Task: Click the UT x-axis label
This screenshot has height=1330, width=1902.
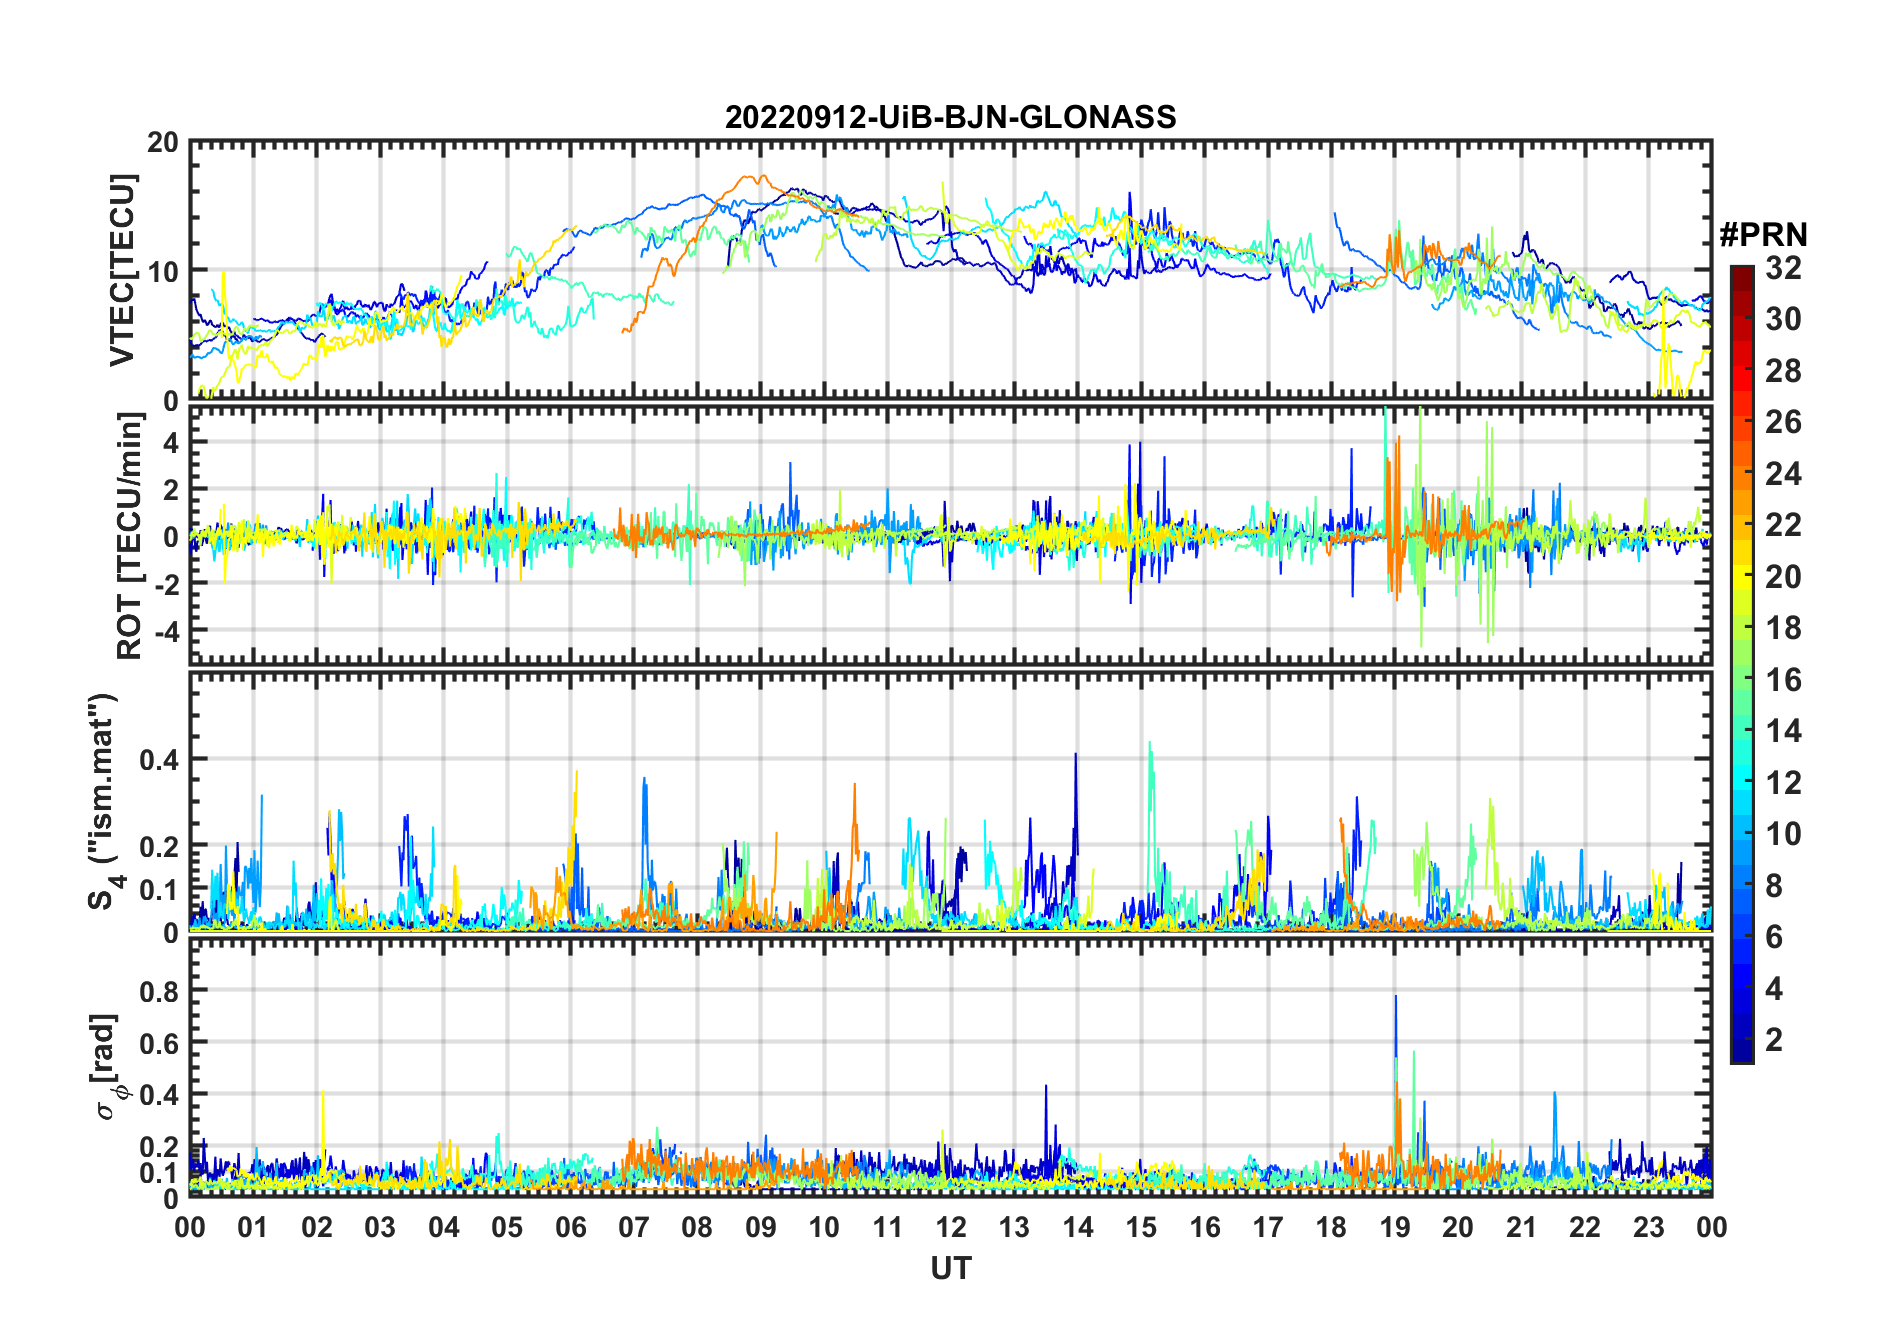Action: coord(950,1268)
